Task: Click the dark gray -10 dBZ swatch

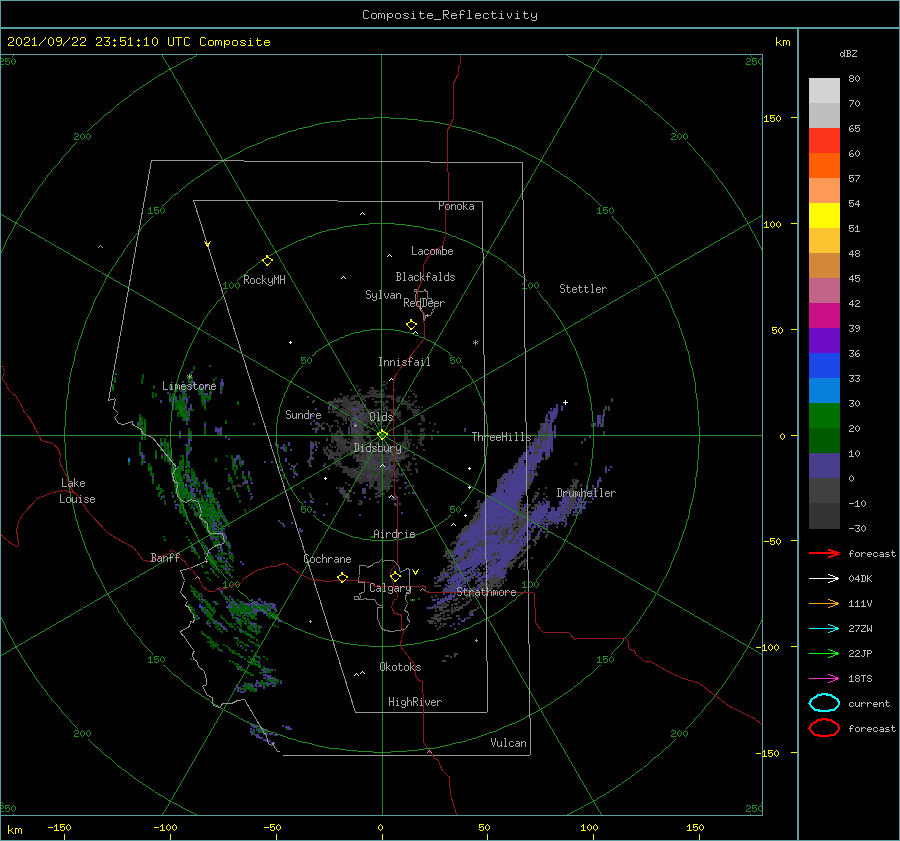Action: [x=824, y=516]
